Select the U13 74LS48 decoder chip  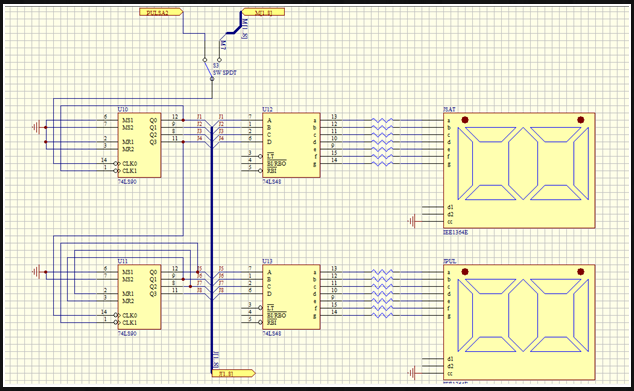(x=291, y=297)
